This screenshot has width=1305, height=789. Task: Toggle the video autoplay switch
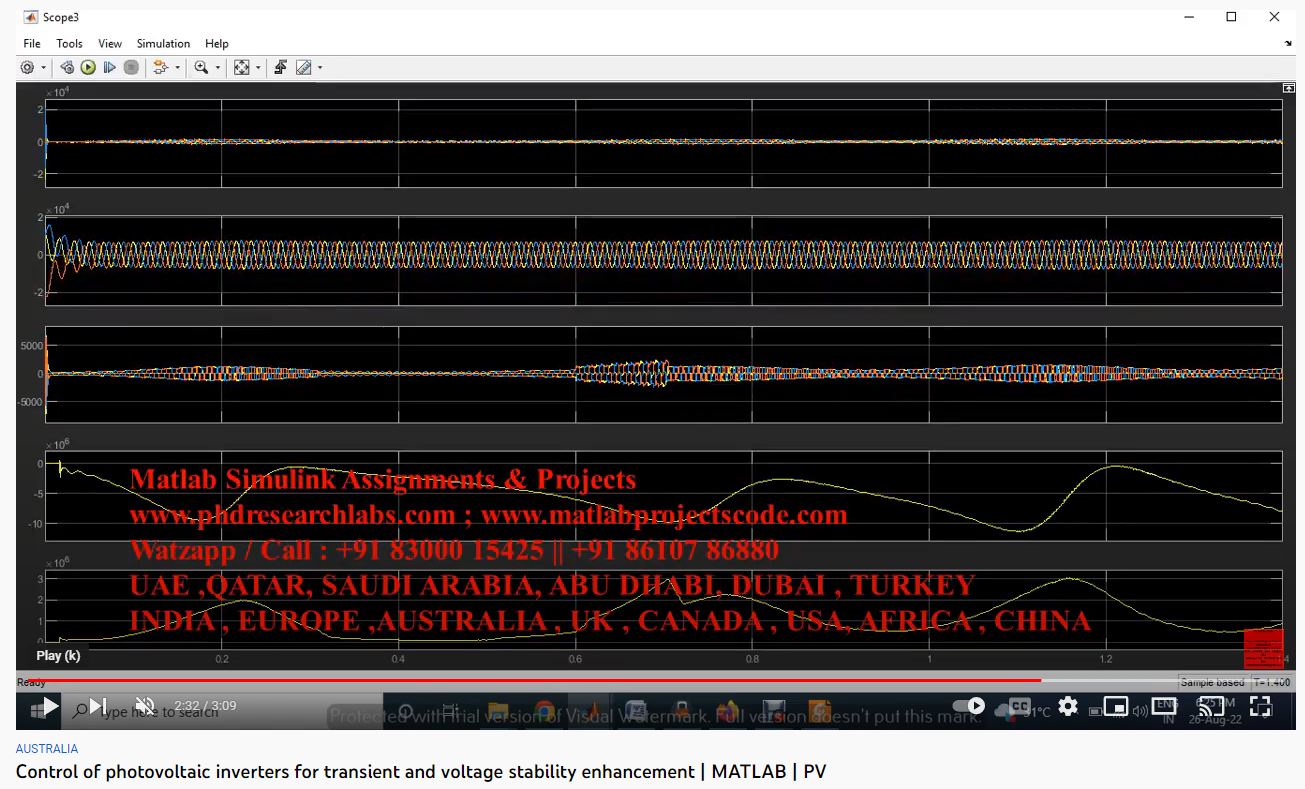(969, 706)
